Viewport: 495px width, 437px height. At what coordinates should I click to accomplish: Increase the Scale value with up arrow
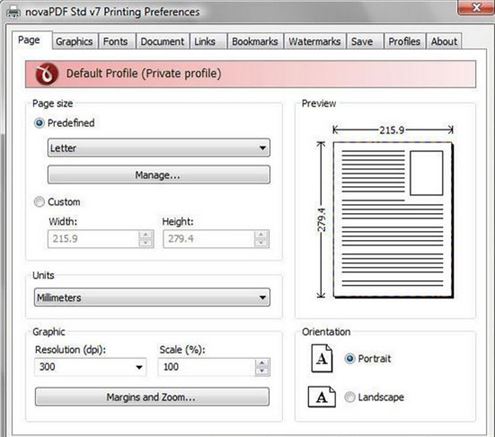[x=262, y=363]
